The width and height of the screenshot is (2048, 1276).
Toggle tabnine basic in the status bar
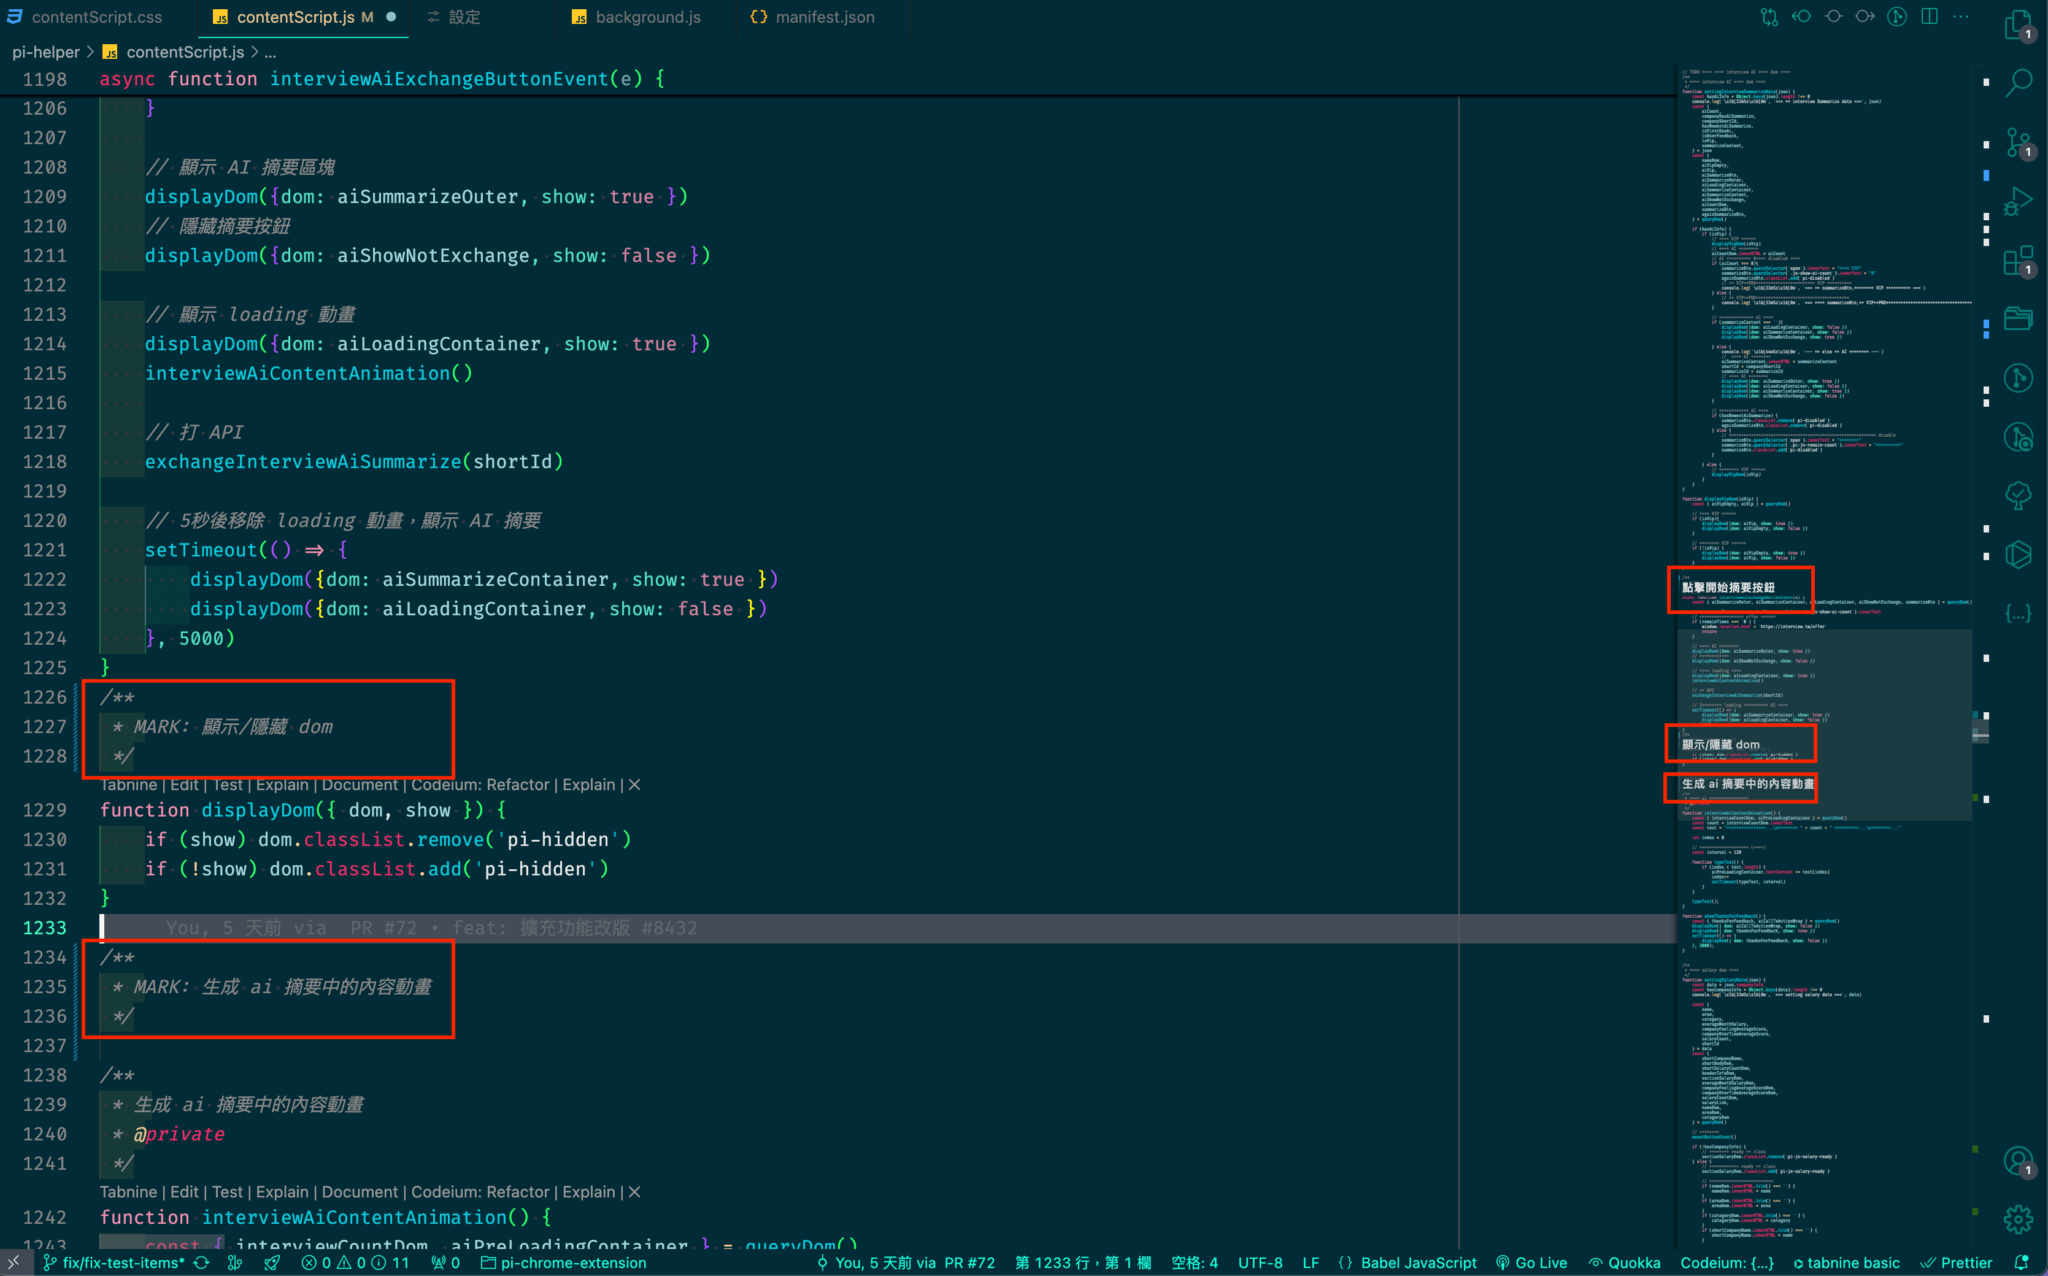click(1846, 1262)
